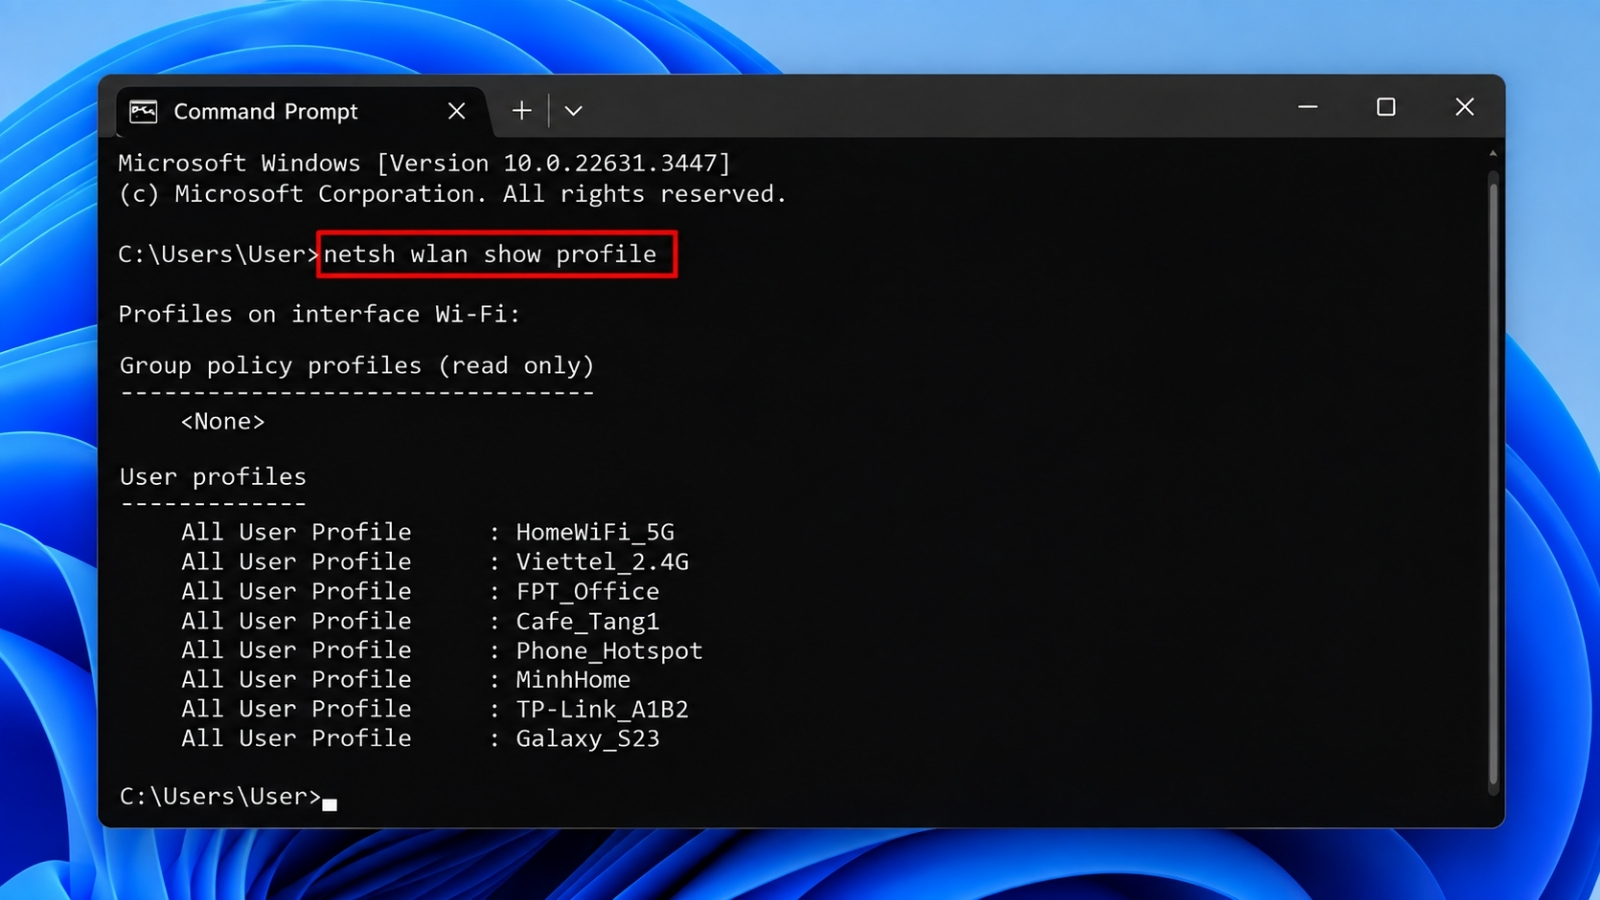Click the Cafe_Tang1 profile name

coord(587,621)
